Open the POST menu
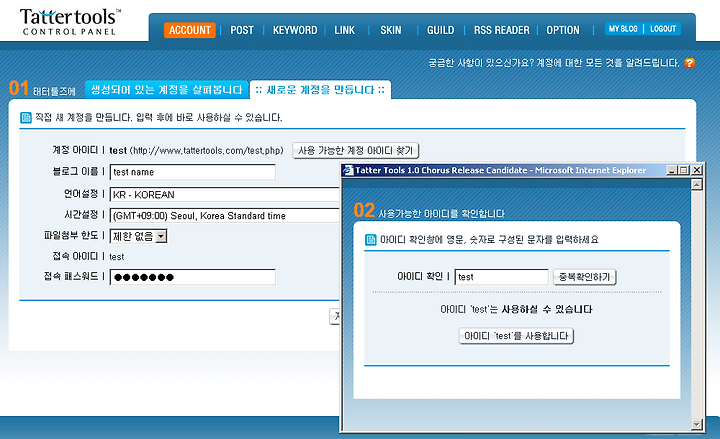Viewport: 720px width, 439px height. pos(242,30)
